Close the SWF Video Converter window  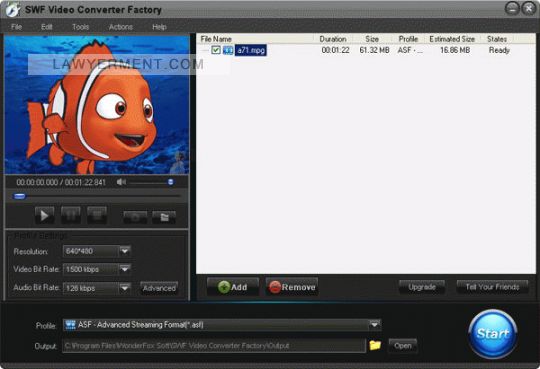(528, 9)
